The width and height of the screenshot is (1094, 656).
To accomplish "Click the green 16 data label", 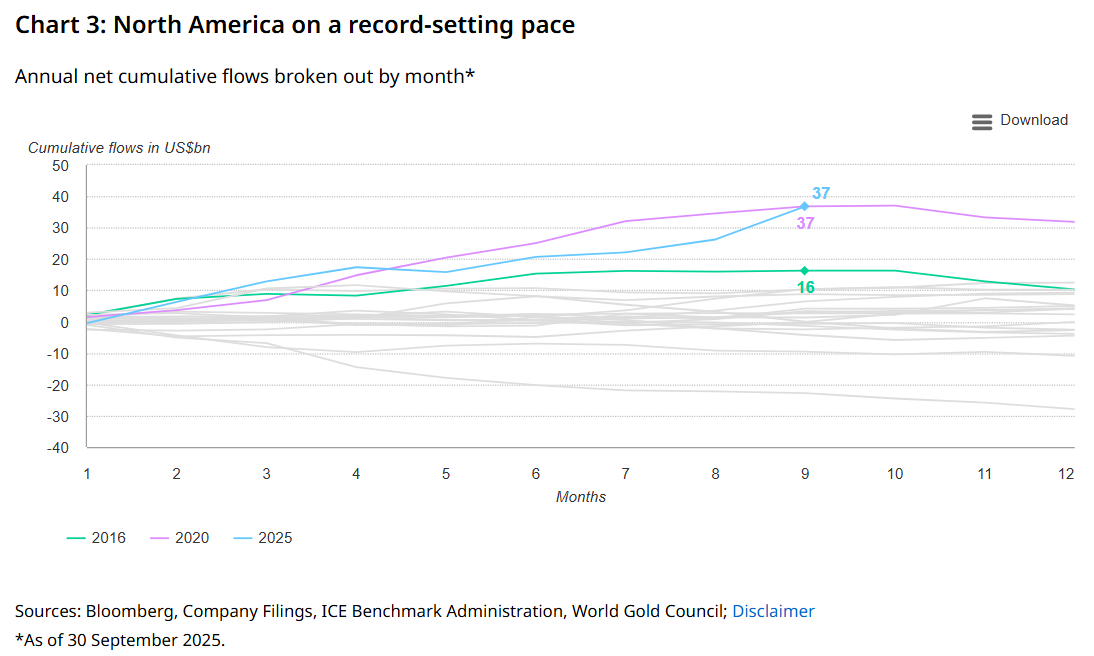I will point(805,288).
